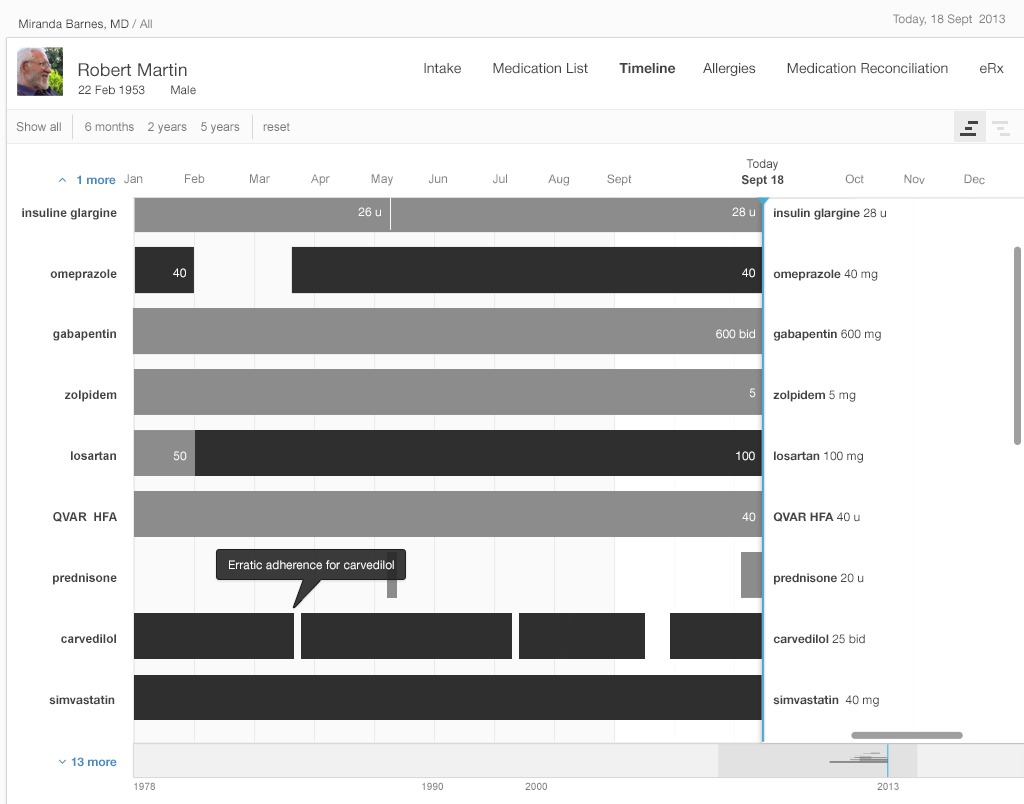Show all timeline history
1024x804 pixels.
pos(38,127)
